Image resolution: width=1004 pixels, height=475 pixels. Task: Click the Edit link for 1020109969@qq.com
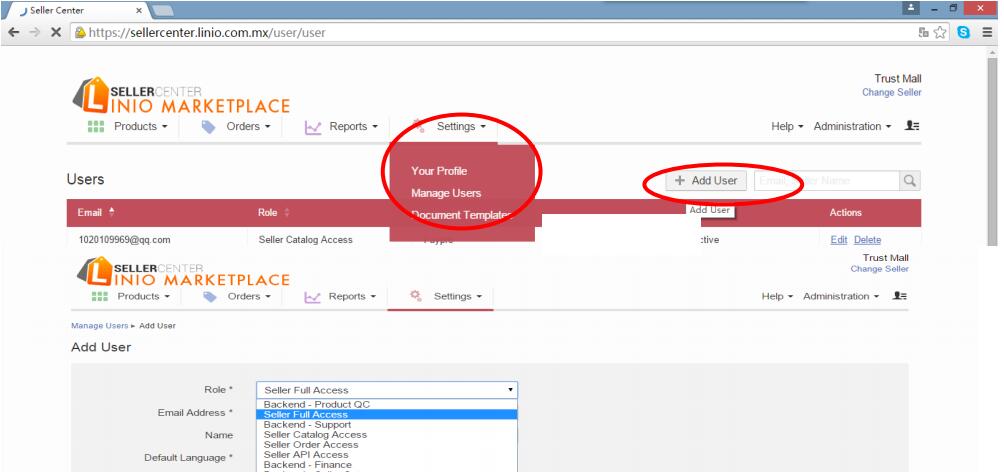839,240
